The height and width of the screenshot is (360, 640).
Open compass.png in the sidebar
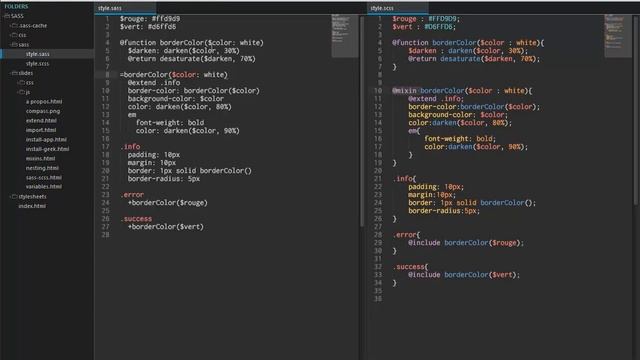click(43, 111)
